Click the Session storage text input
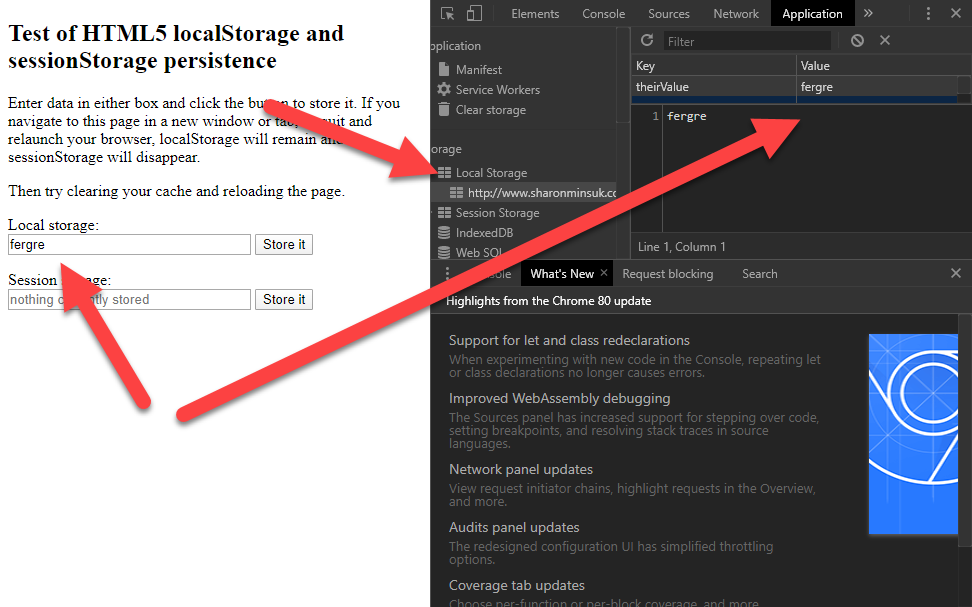 129,299
